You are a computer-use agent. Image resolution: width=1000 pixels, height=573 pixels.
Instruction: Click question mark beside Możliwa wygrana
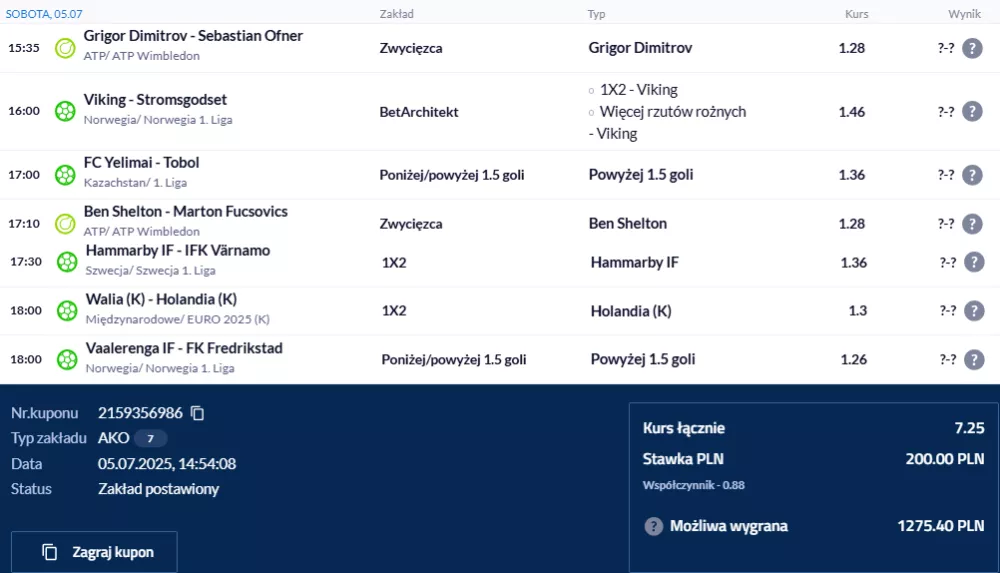pyautogui.click(x=653, y=526)
